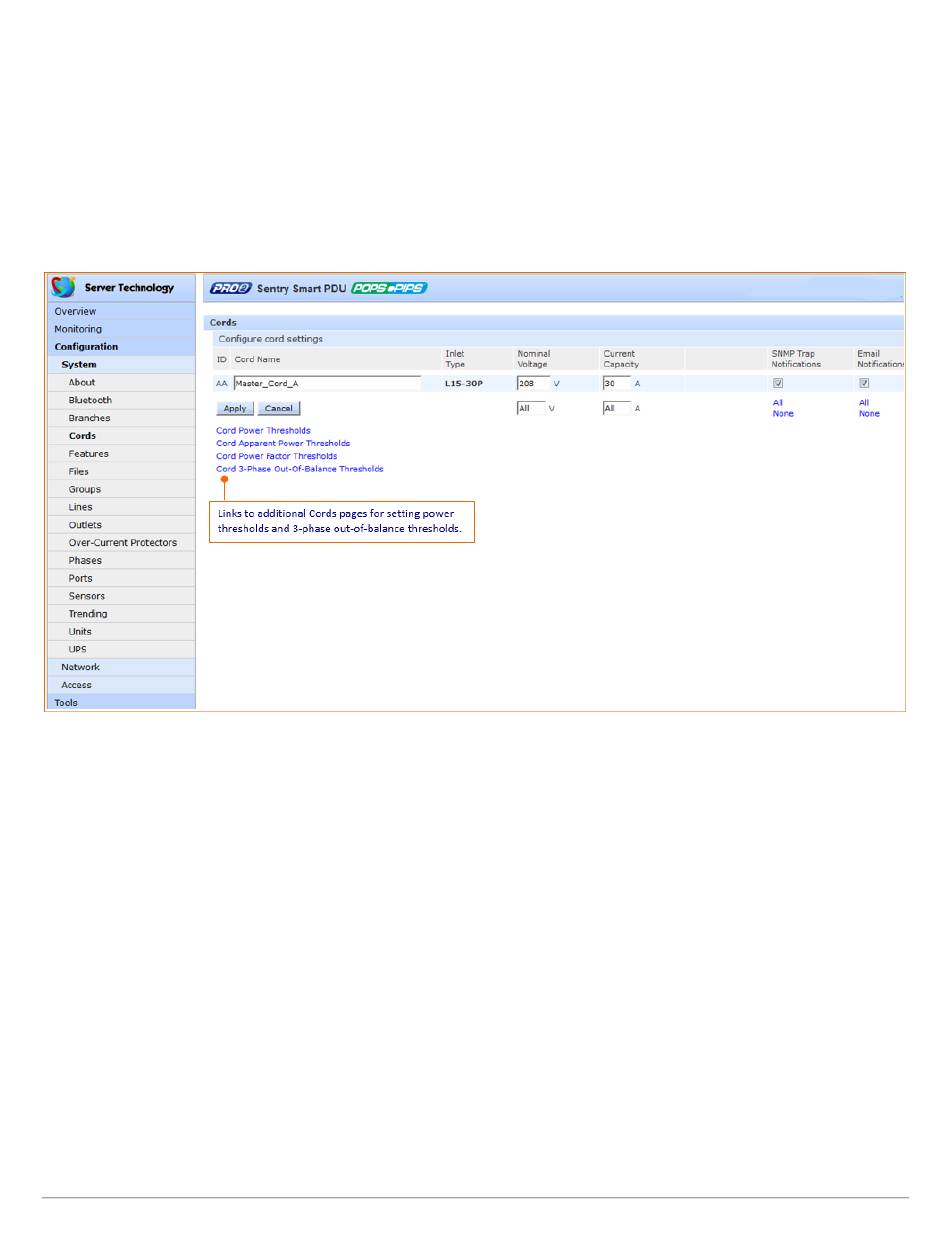Click None under SNMP Trap Notifications
The image size is (950, 1254).
[x=783, y=414]
